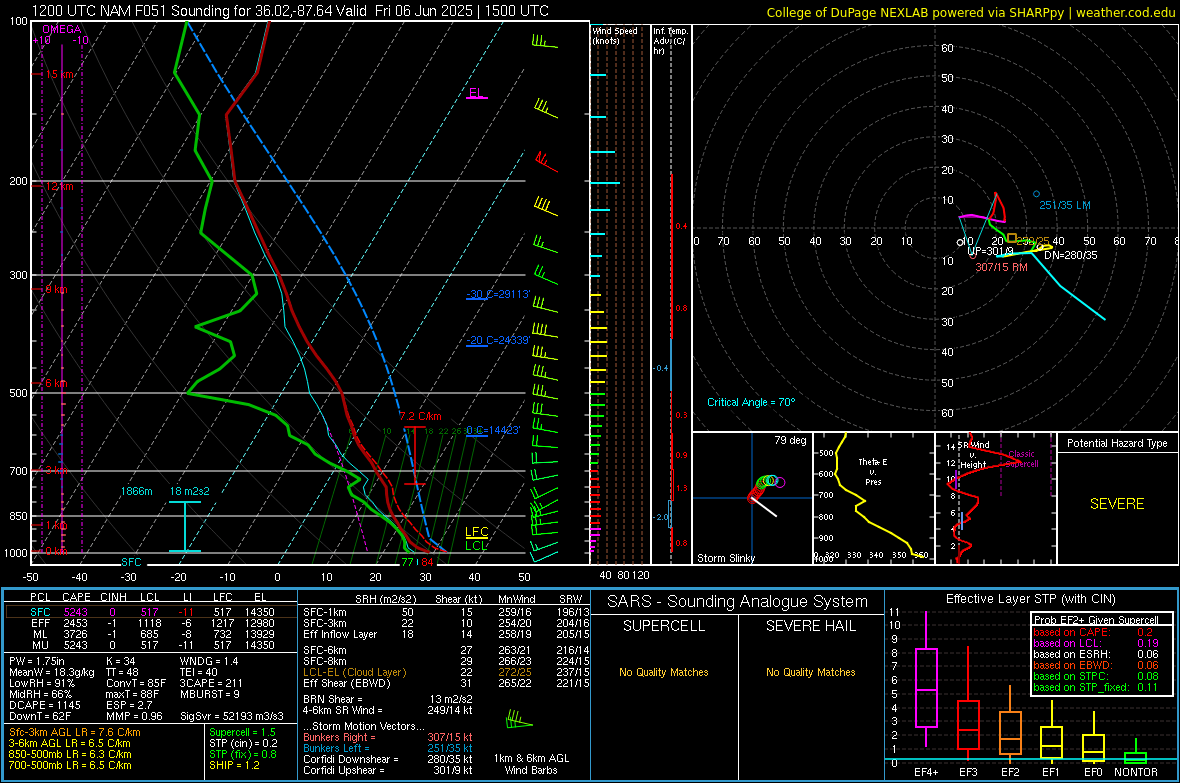Click the Eff Inflow Layer row label

tap(339, 634)
